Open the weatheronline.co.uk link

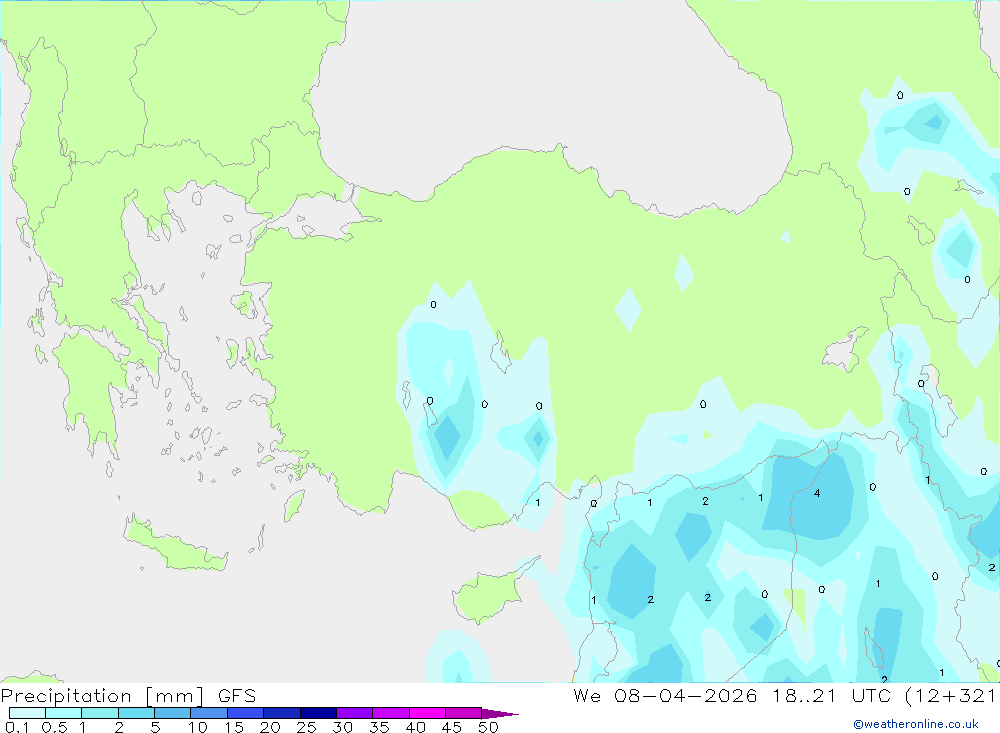[916, 724]
